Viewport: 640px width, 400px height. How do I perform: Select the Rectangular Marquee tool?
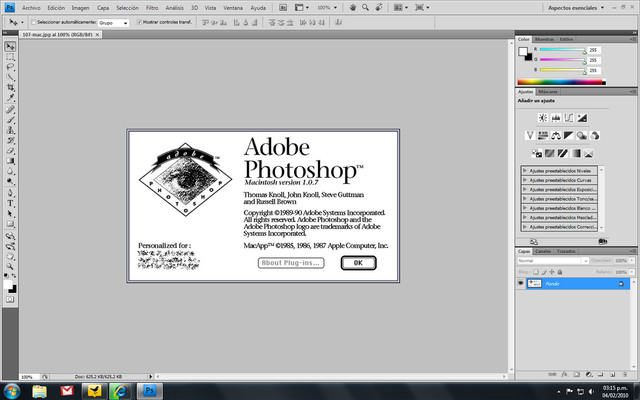[10, 57]
